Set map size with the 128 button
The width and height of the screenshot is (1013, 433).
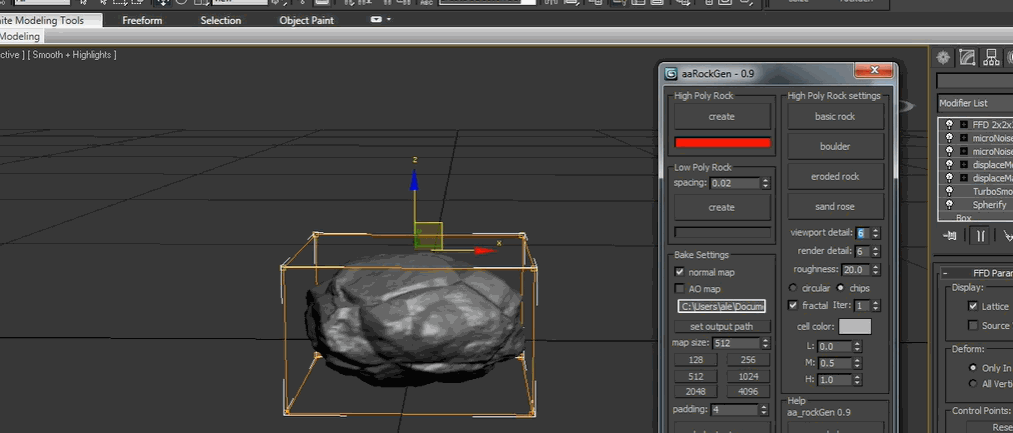[696, 360]
